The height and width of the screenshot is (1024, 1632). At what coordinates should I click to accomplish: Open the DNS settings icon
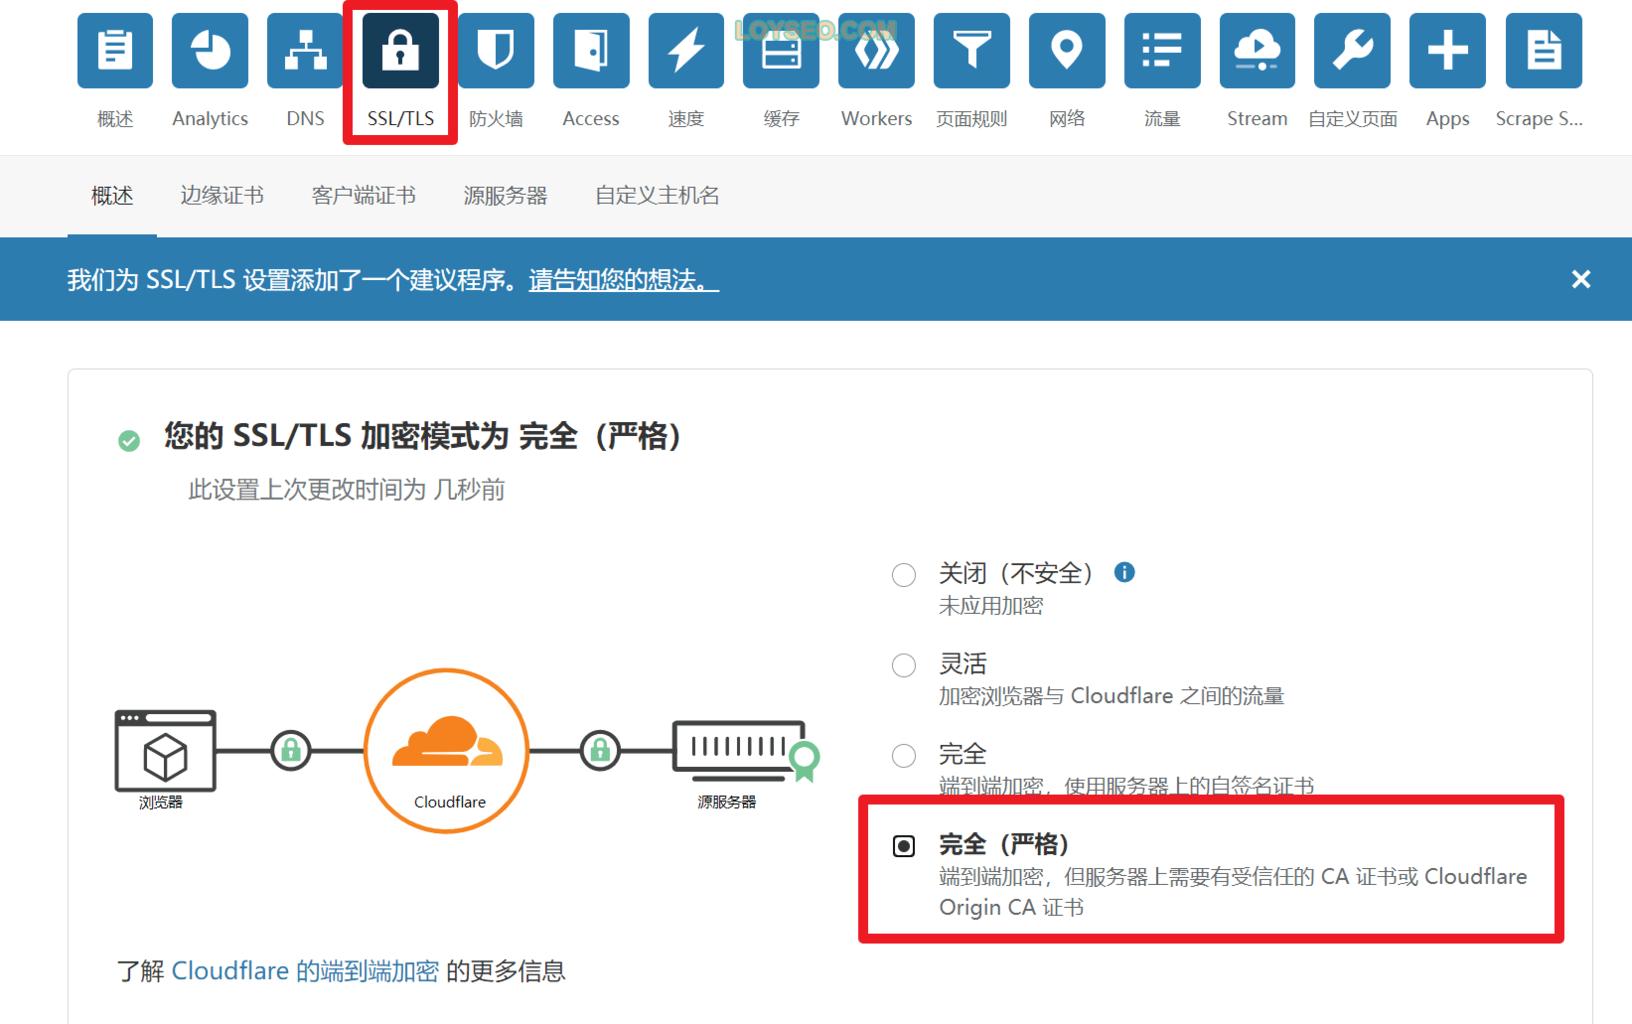[304, 50]
